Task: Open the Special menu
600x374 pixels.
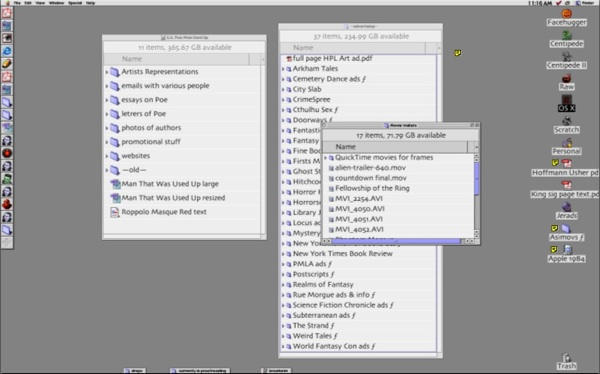Action: pyautogui.click(x=75, y=3)
